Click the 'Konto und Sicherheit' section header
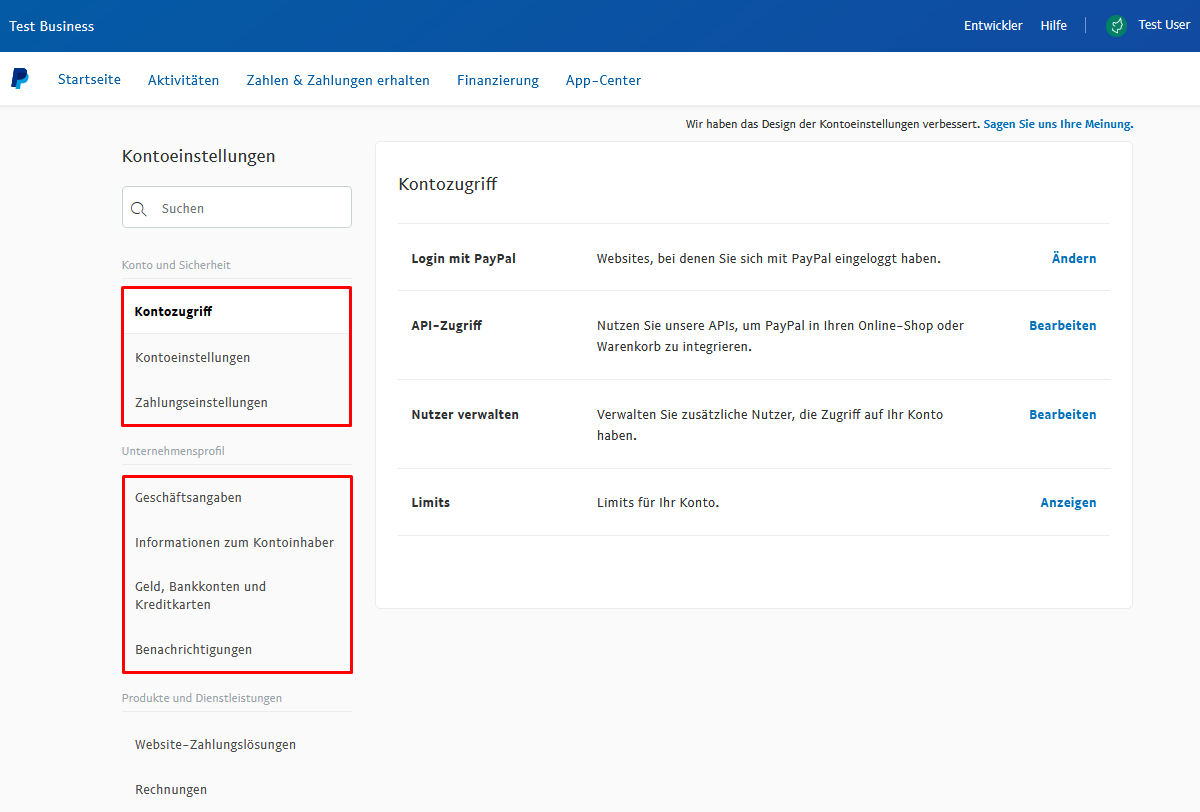Image resolution: width=1200 pixels, height=812 pixels. click(x=176, y=265)
